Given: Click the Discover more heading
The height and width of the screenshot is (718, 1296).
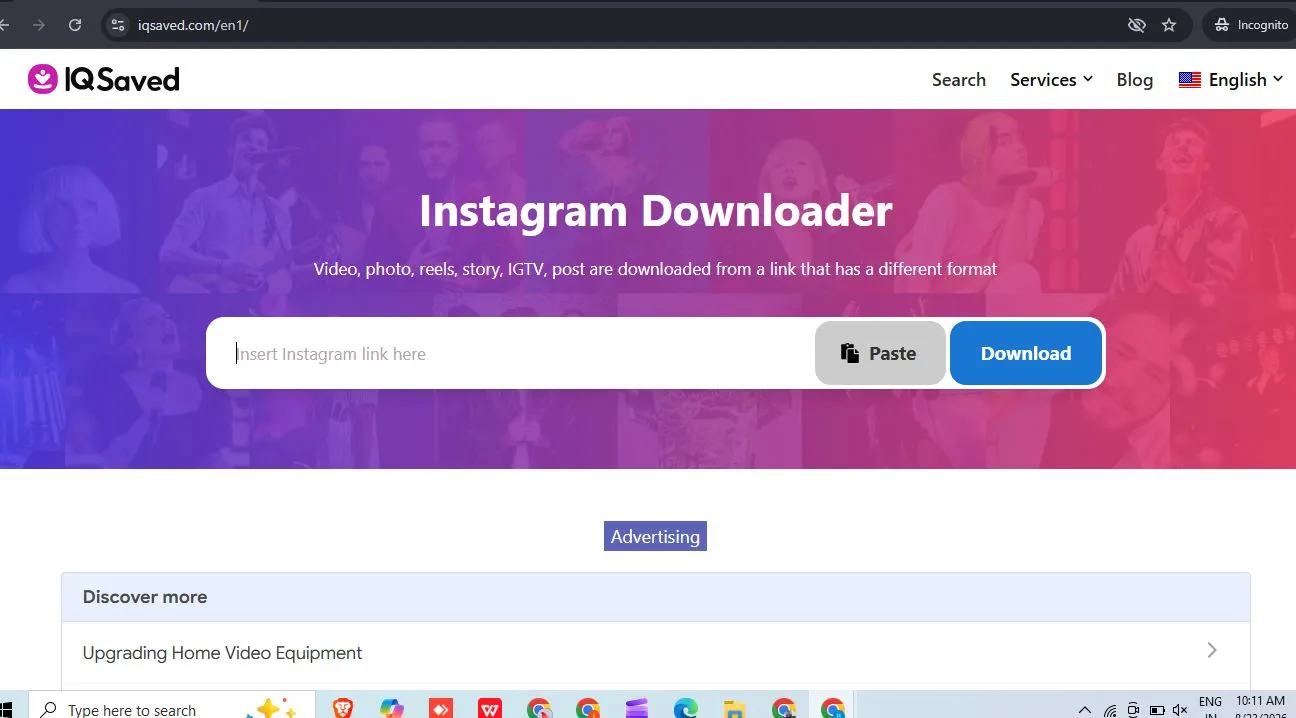Looking at the screenshot, I should (x=145, y=597).
